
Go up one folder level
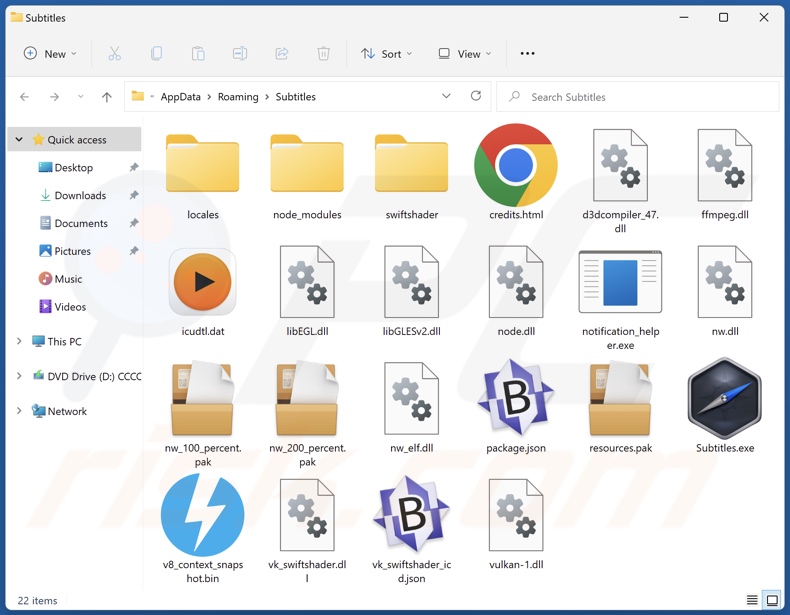click(107, 97)
